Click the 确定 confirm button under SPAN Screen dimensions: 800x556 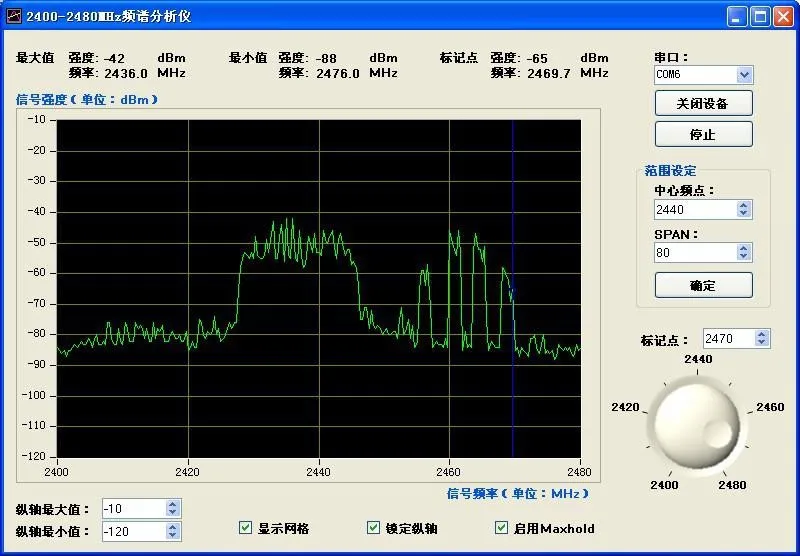pos(704,285)
